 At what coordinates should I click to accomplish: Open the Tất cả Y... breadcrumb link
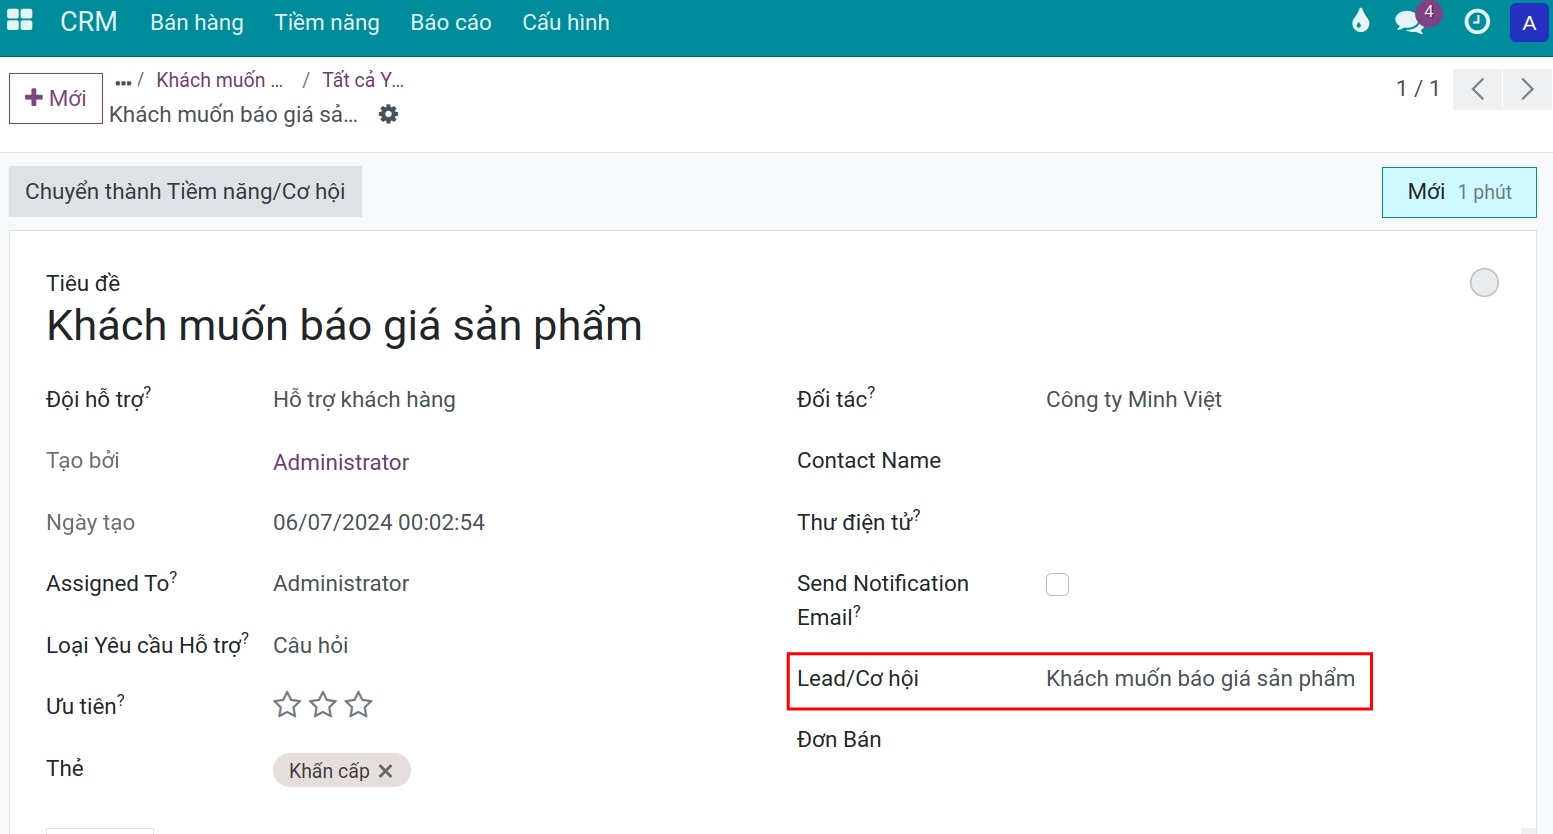[363, 80]
